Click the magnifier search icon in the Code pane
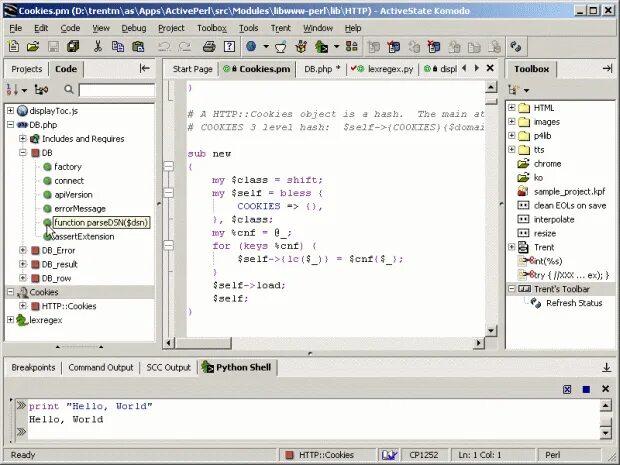This screenshot has height=465, width=620. (x=69, y=90)
